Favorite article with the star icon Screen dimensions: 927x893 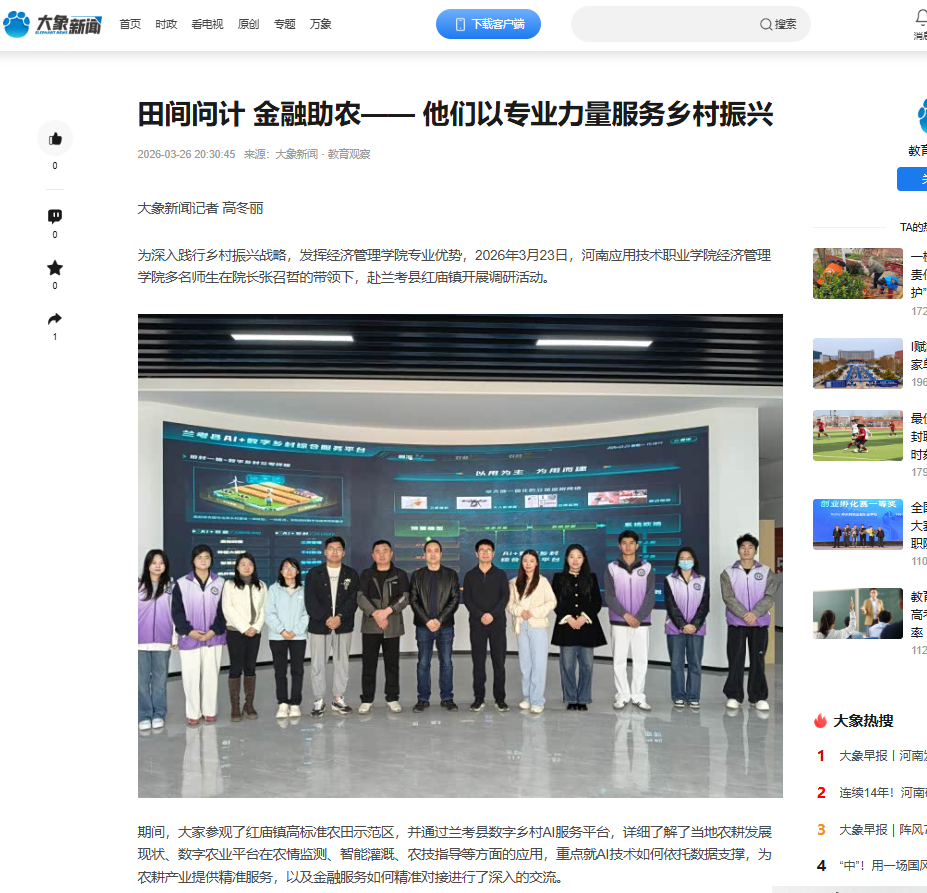click(x=55, y=268)
